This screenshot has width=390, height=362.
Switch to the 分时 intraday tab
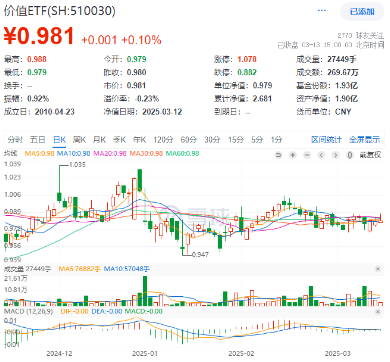(15, 140)
